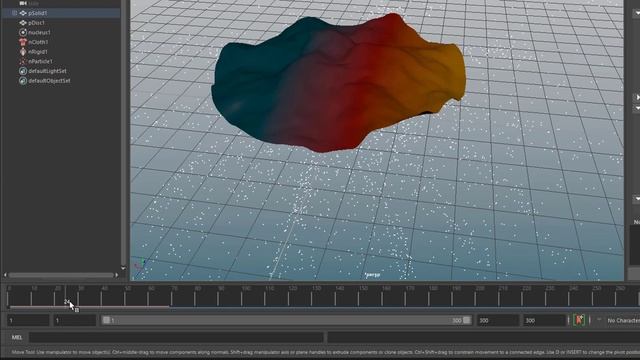This screenshot has height=360, width=640.
Task: Click the nucleus1 solver icon
Action: (23, 32)
